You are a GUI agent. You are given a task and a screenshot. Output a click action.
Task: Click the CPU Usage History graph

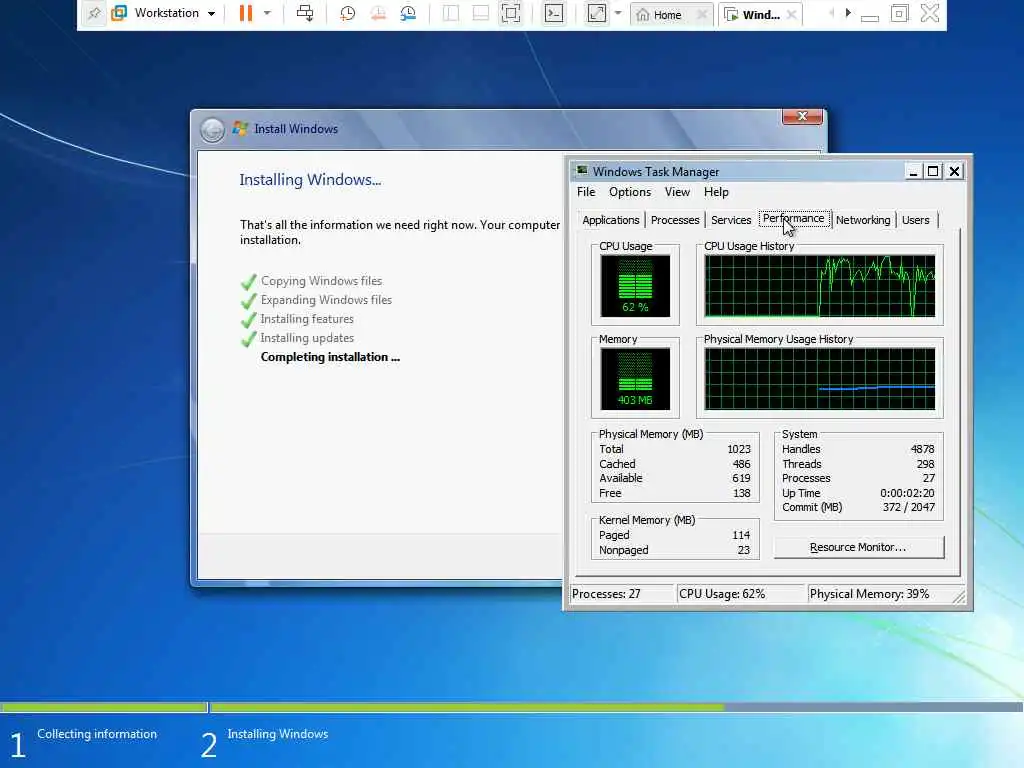pos(820,286)
